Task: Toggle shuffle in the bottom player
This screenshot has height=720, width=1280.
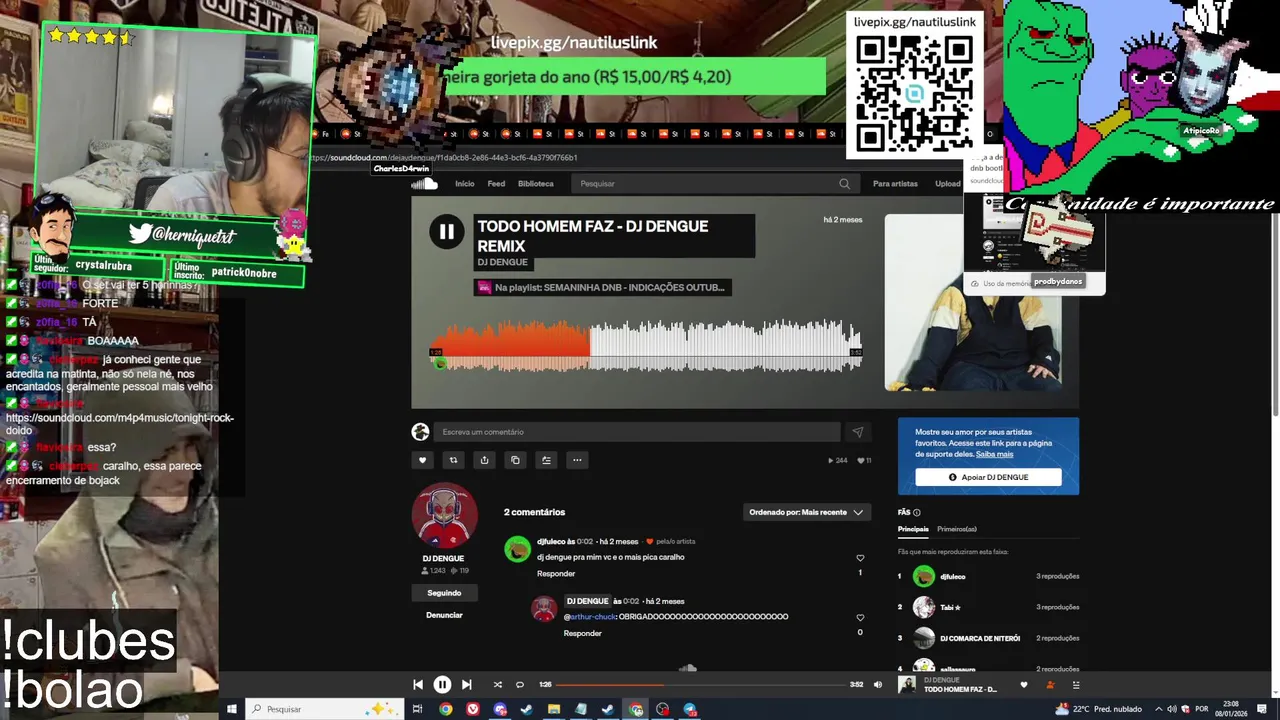Action: 497,685
